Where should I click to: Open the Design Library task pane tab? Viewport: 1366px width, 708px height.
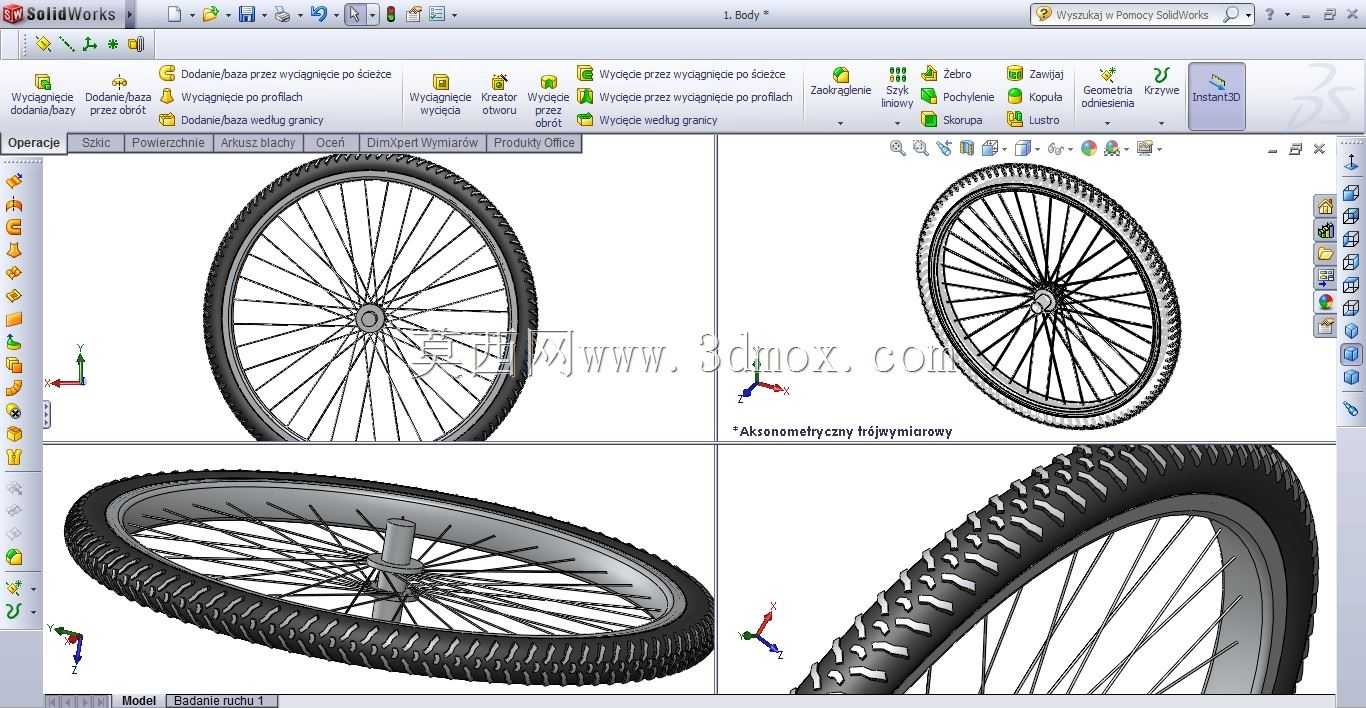(x=1325, y=230)
